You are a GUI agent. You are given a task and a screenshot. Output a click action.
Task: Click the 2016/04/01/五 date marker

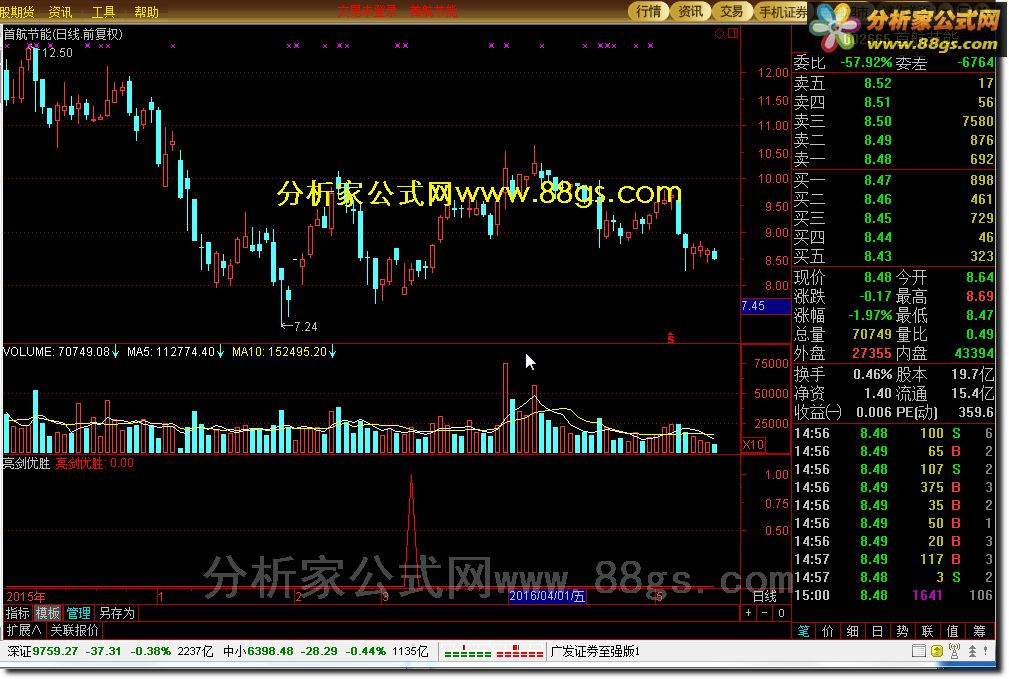[x=547, y=596]
